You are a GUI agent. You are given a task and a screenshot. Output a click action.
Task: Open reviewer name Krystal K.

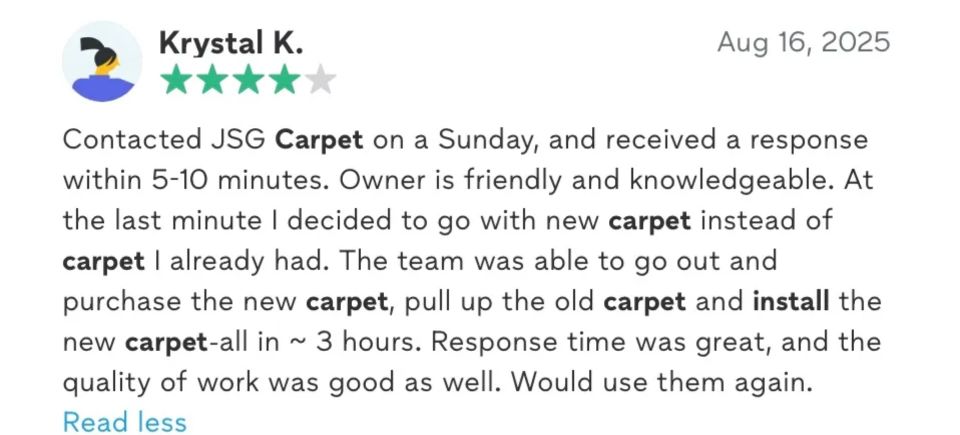tap(230, 43)
